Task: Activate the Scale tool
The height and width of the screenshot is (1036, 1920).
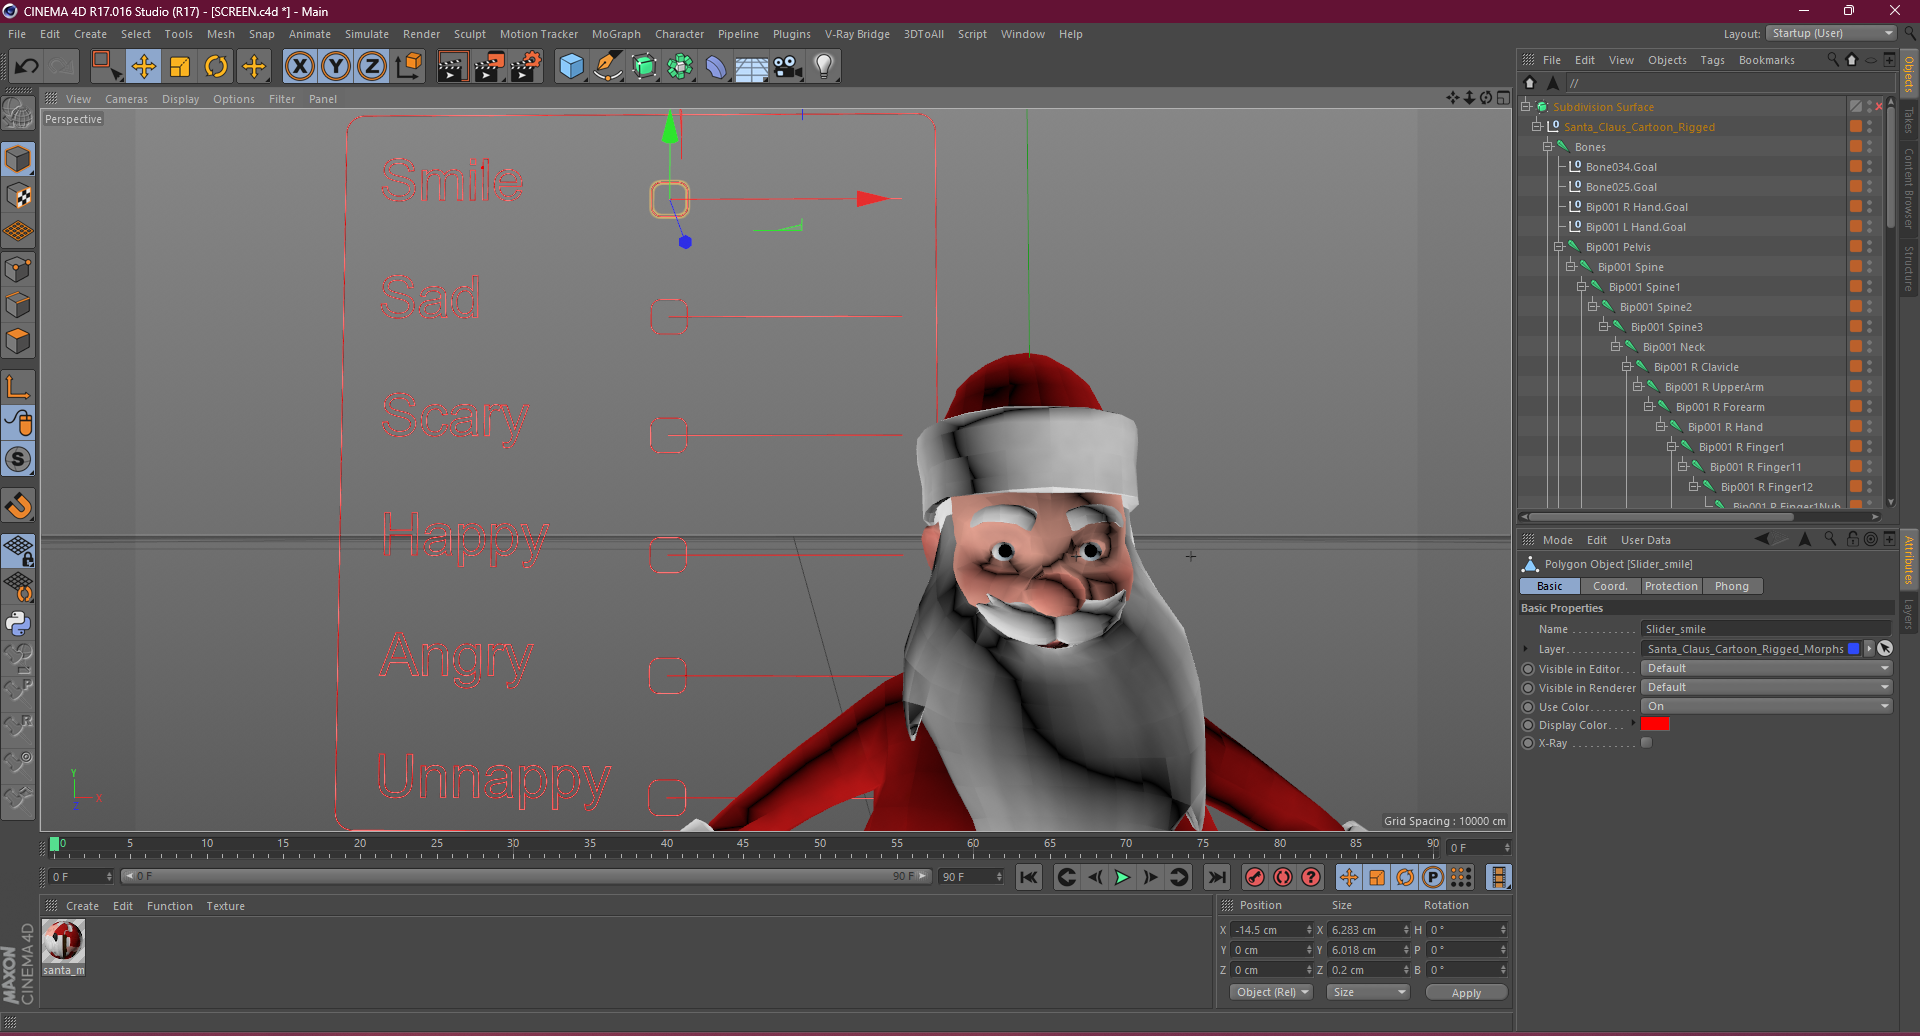Action: [180, 67]
